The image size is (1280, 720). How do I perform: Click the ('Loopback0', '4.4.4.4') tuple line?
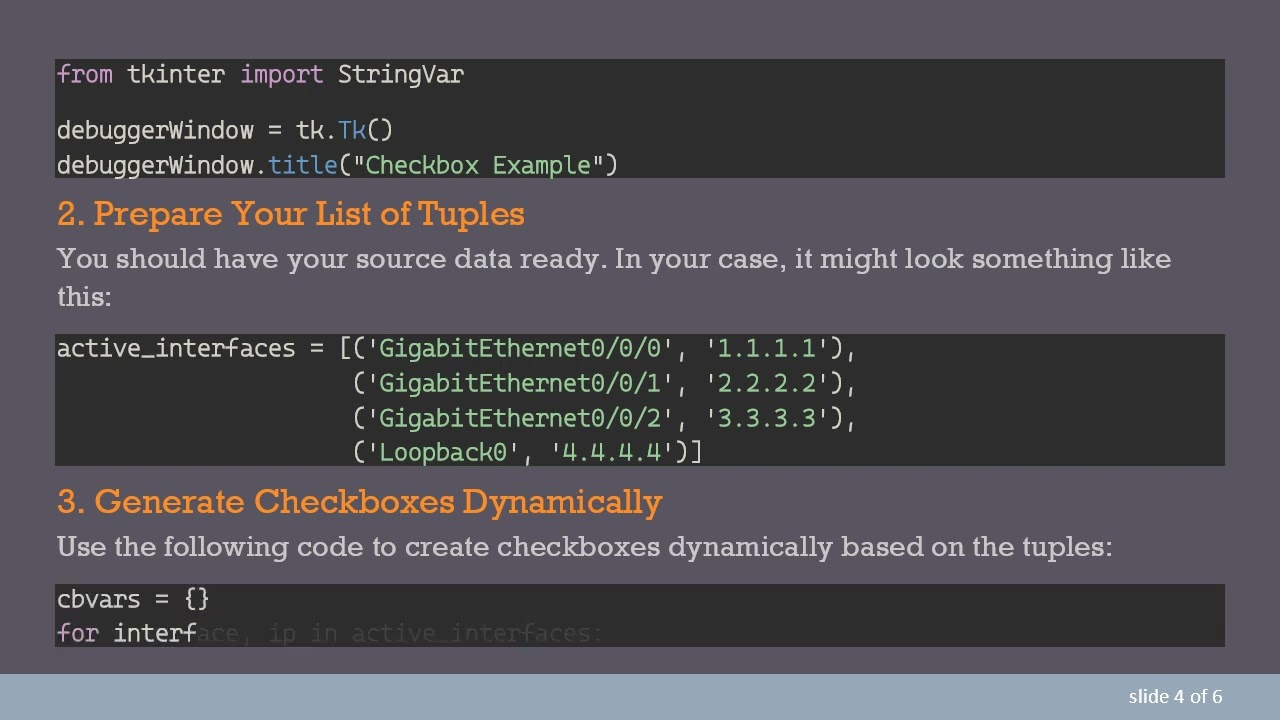click(x=527, y=452)
